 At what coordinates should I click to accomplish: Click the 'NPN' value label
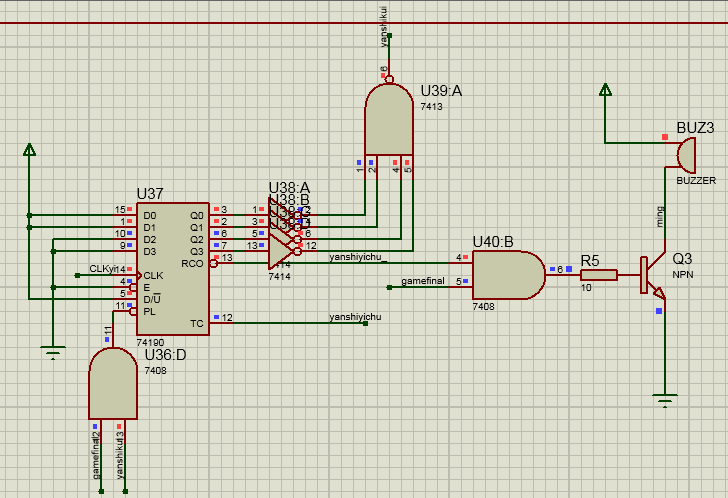click(683, 275)
